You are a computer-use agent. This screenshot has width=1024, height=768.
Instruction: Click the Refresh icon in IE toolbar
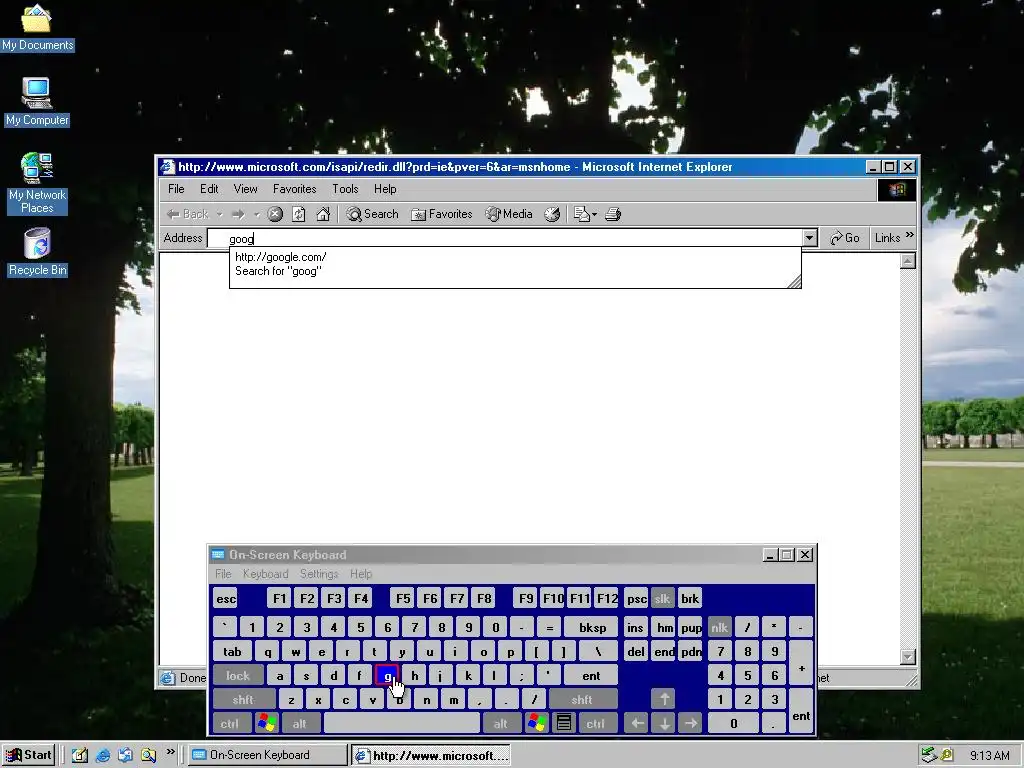(298, 214)
